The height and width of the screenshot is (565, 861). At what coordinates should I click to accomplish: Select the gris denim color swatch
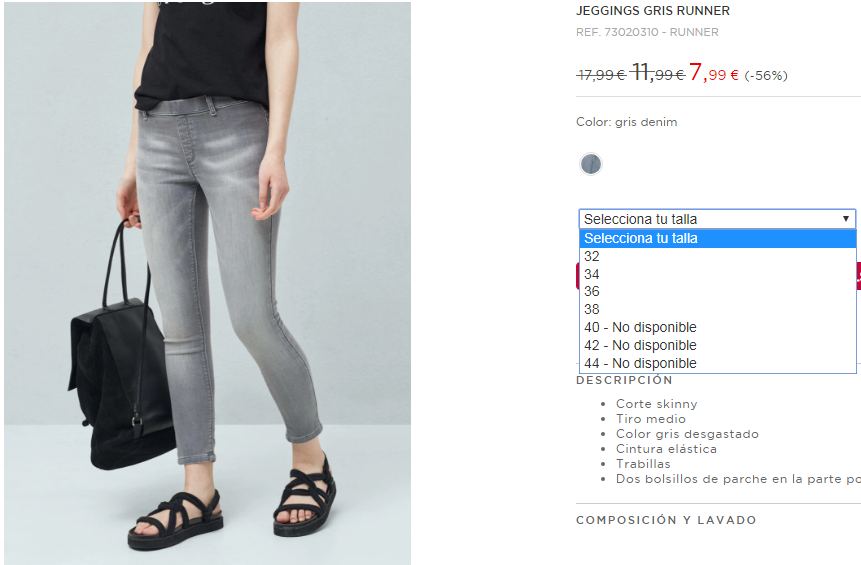click(591, 164)
